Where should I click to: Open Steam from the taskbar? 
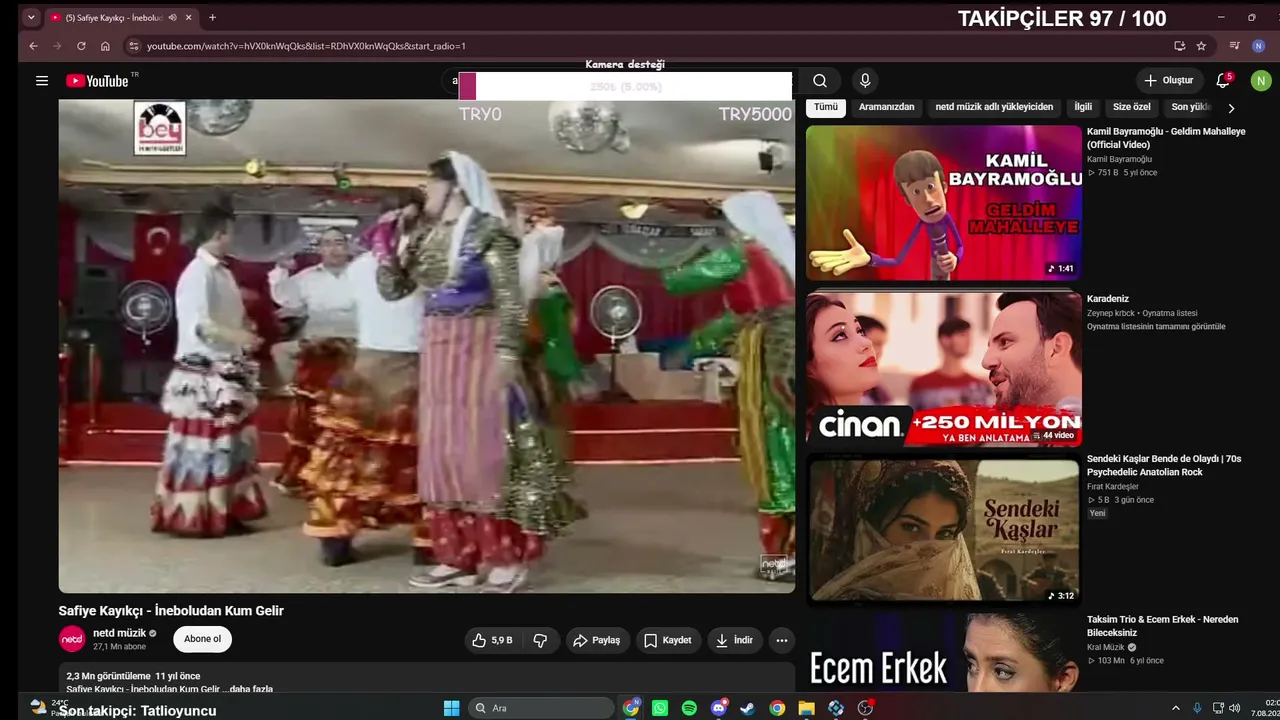click(747, 708)
